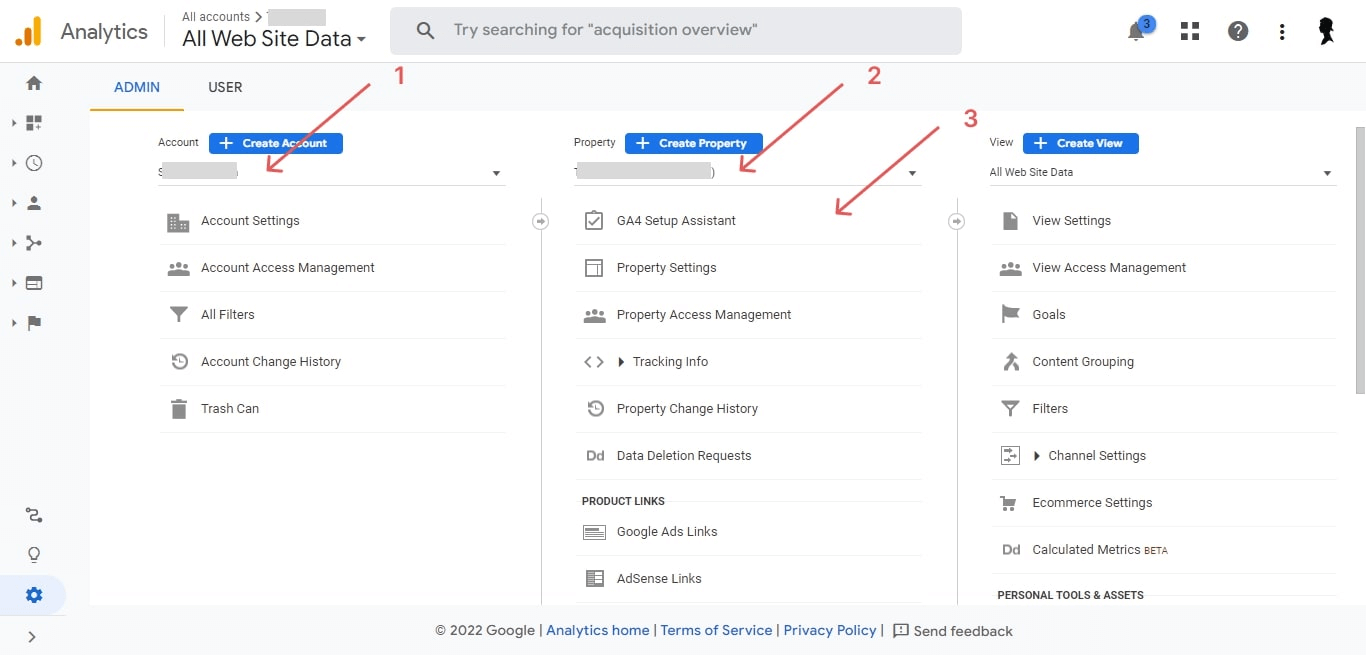1366x655 pixels.
Task: Open the Account selector dropdown
Action: point(332,172)
